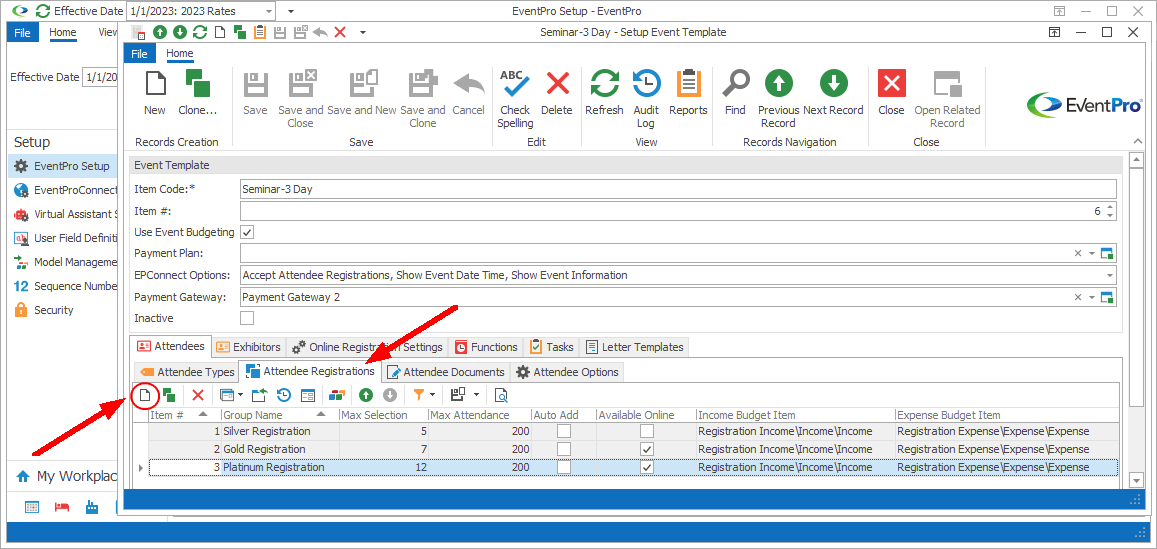The width and height of the screenshot is (1157, 549).
Task: Switch to the Exhibitors tab
Action: click(x=249, y=346)
